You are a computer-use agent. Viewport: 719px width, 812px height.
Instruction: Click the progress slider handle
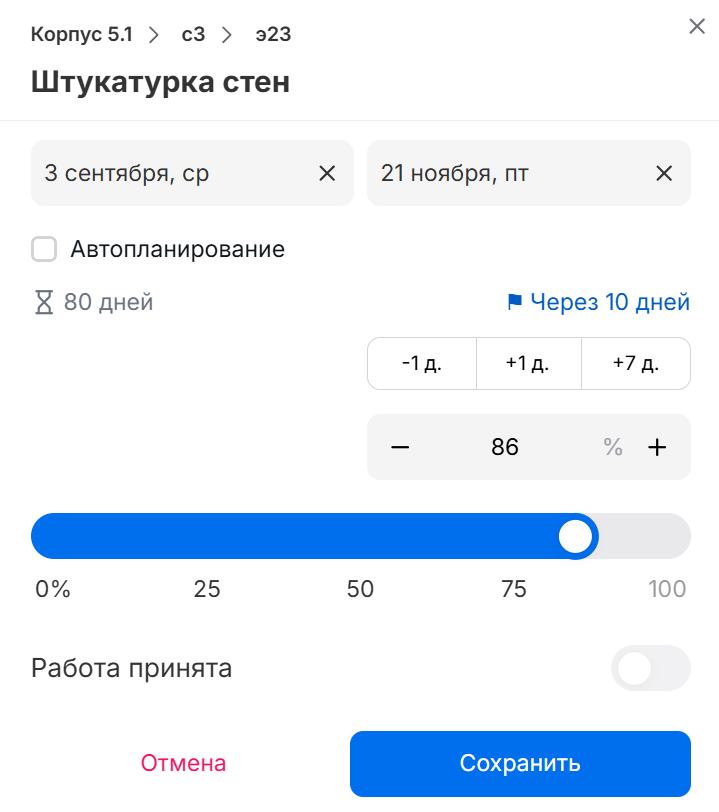click(x=576, y=536)
